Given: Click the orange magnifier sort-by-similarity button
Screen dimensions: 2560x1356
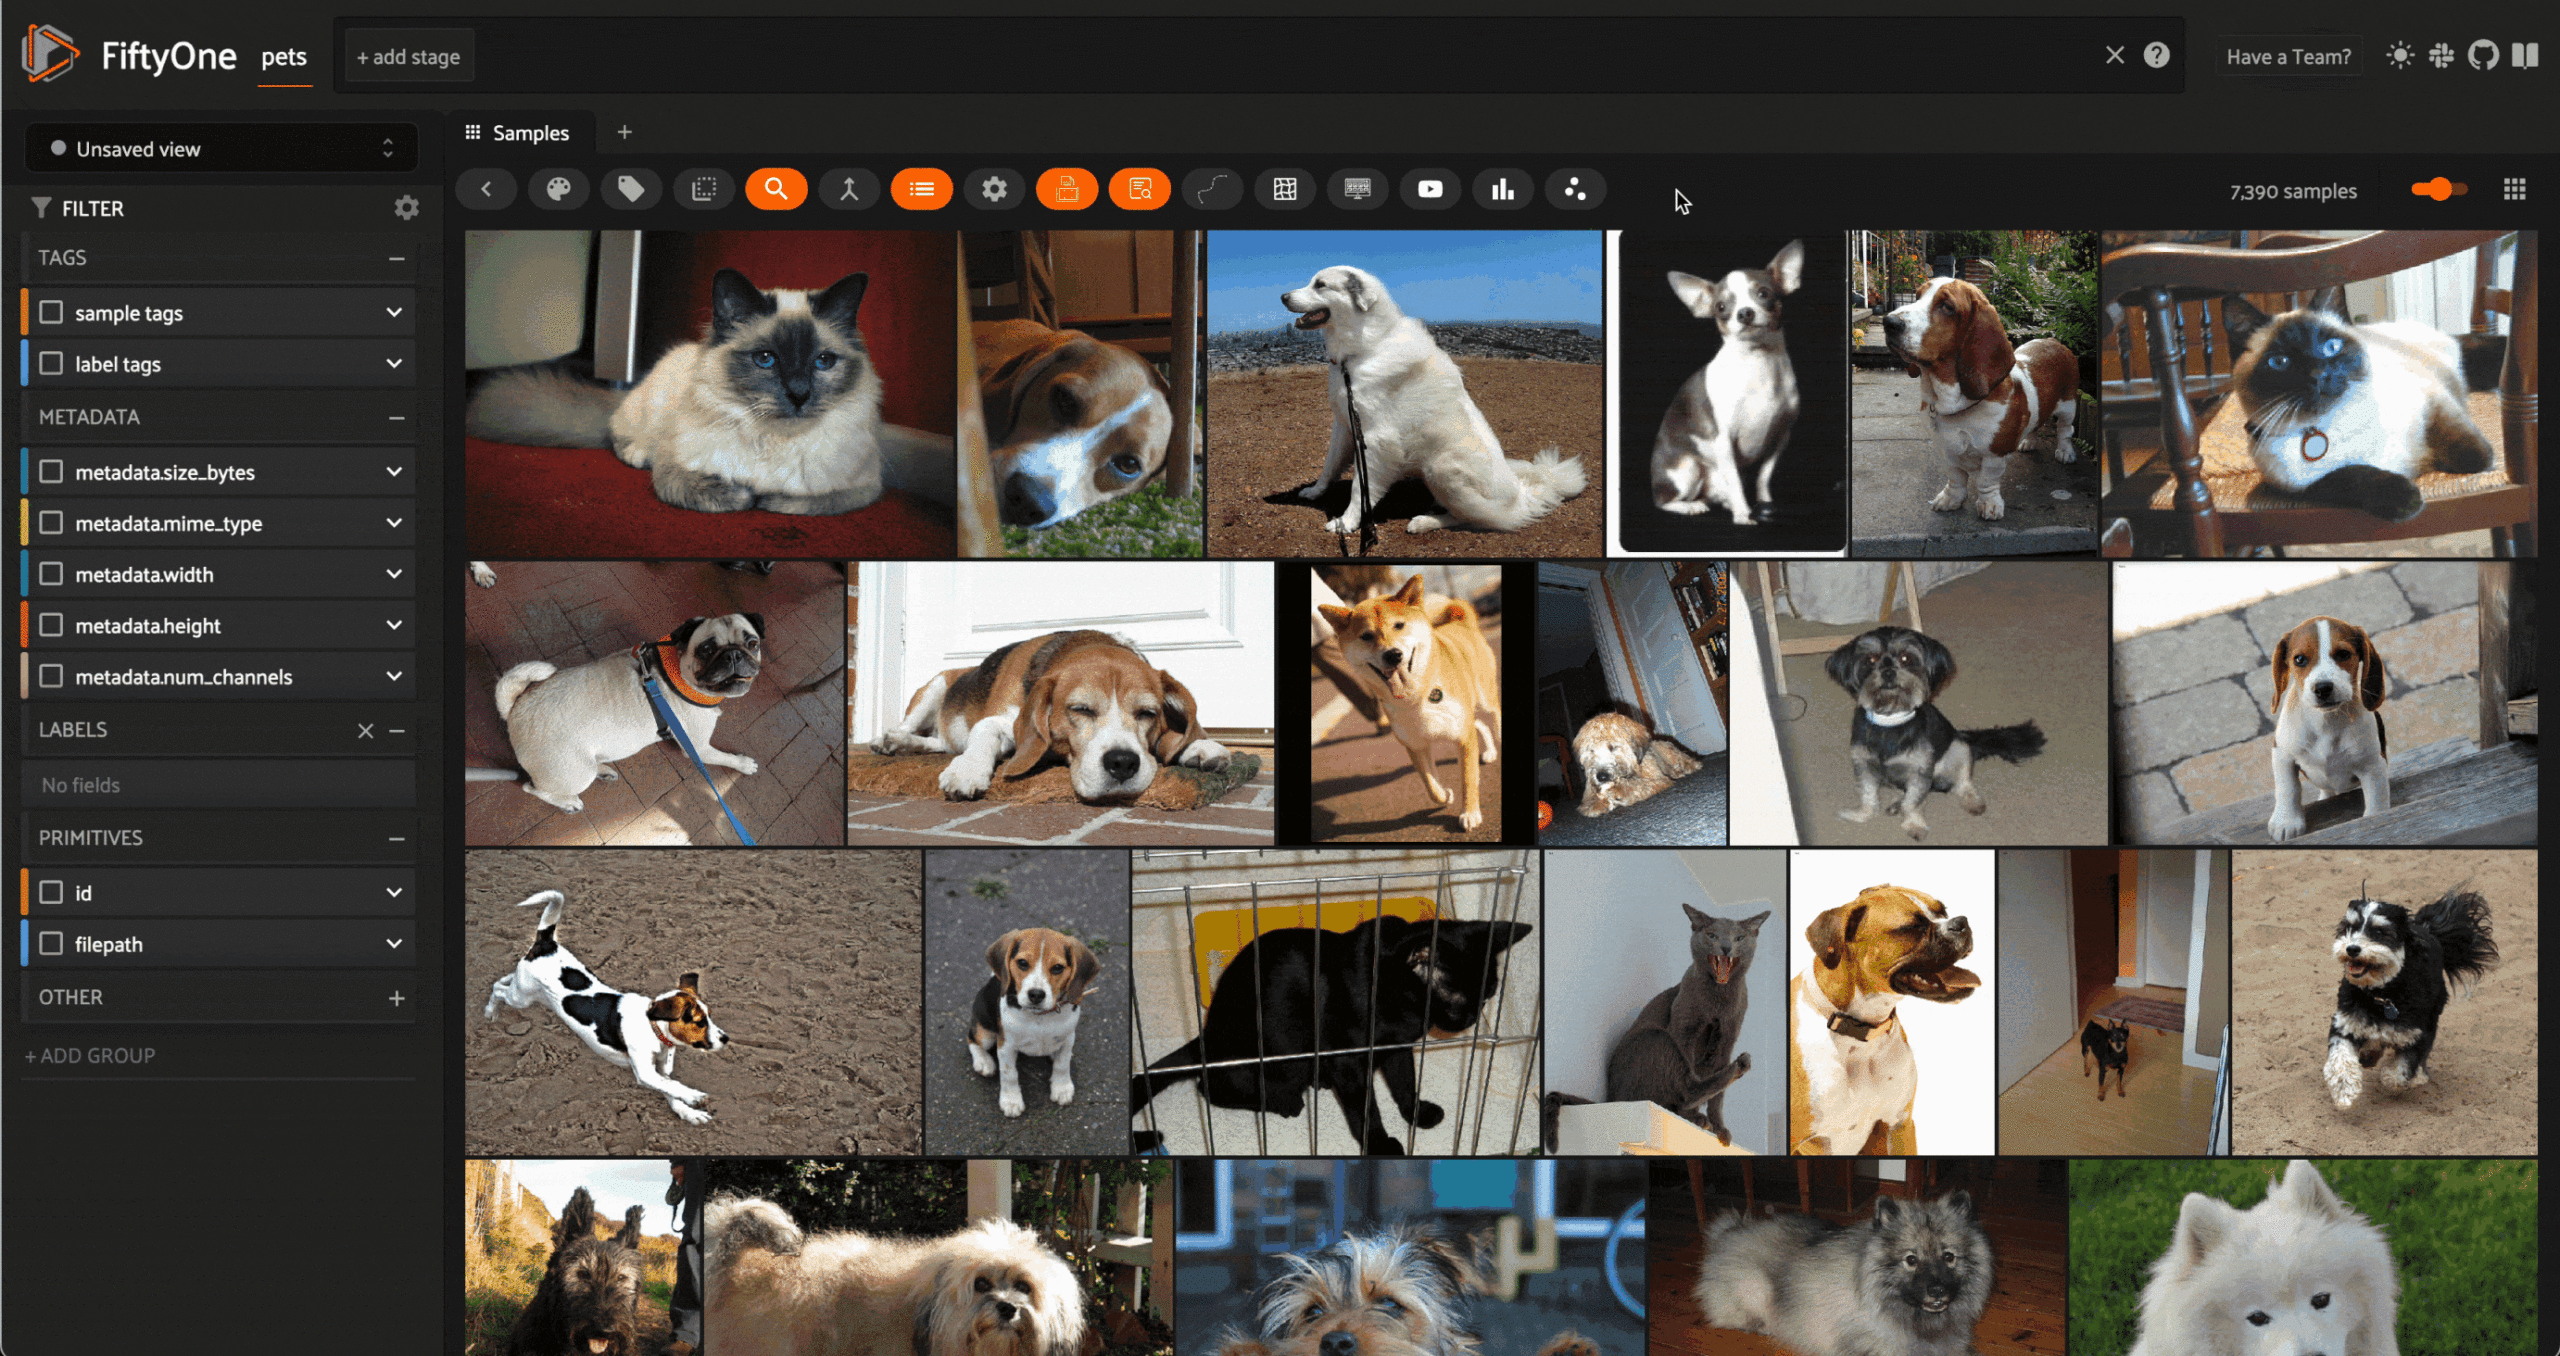Looking at the screenshot, I should click(x=776, y=189).
